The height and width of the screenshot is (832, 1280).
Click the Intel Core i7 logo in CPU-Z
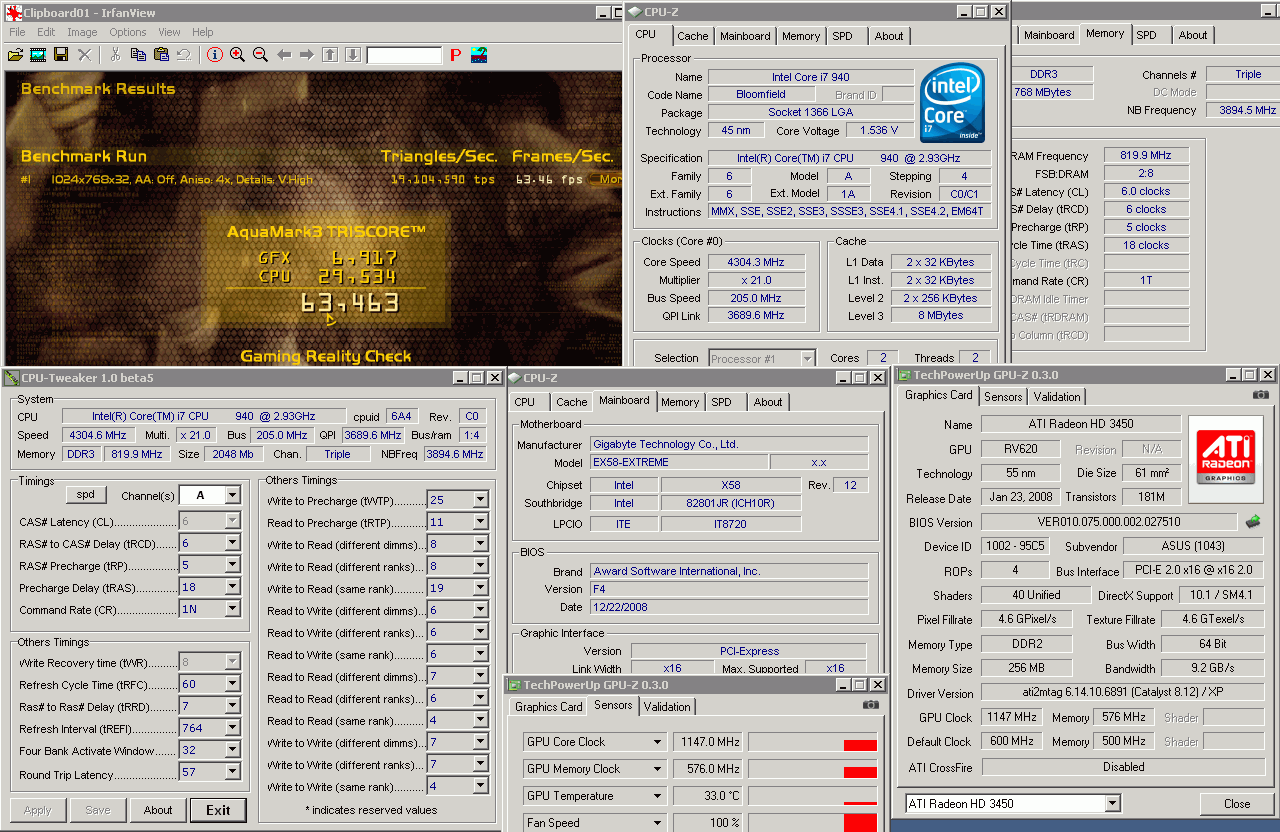(952, 103)
